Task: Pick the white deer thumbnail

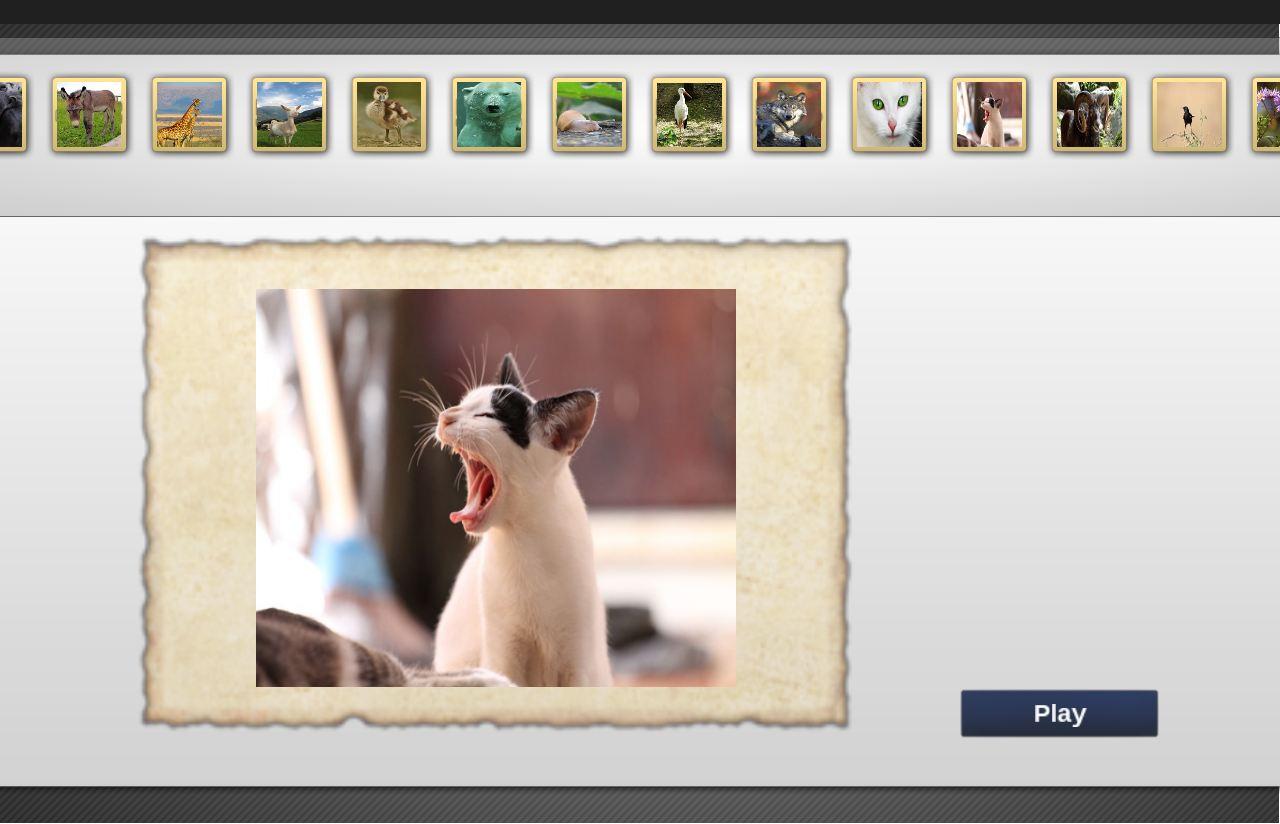Action: 289,115
